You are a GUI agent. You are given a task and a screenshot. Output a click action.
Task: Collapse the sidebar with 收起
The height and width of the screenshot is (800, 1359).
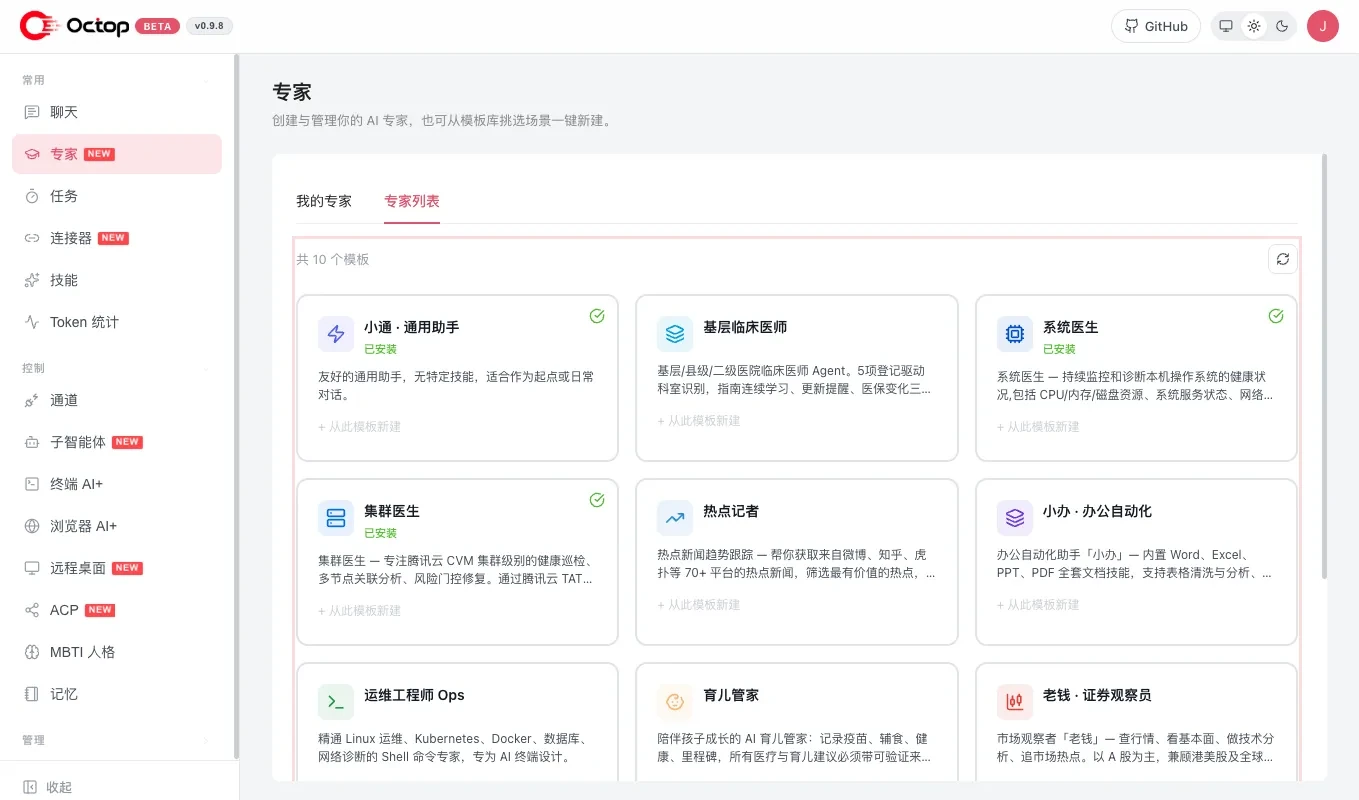point(48,787)
